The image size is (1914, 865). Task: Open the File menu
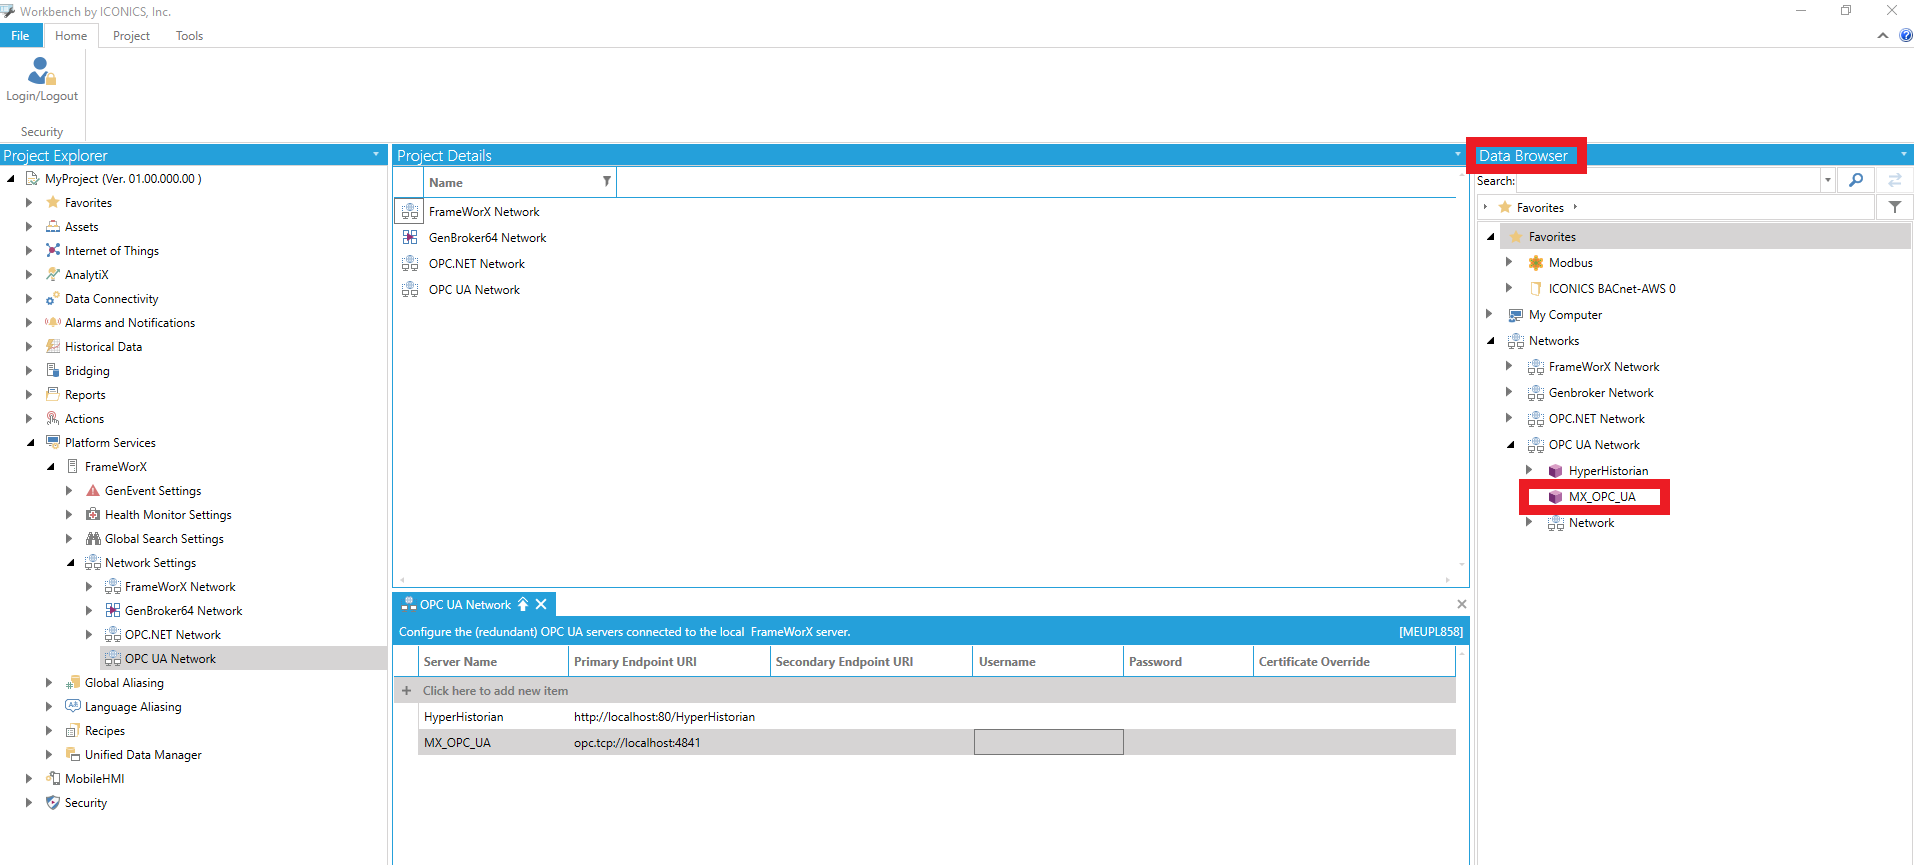point(20,36)
